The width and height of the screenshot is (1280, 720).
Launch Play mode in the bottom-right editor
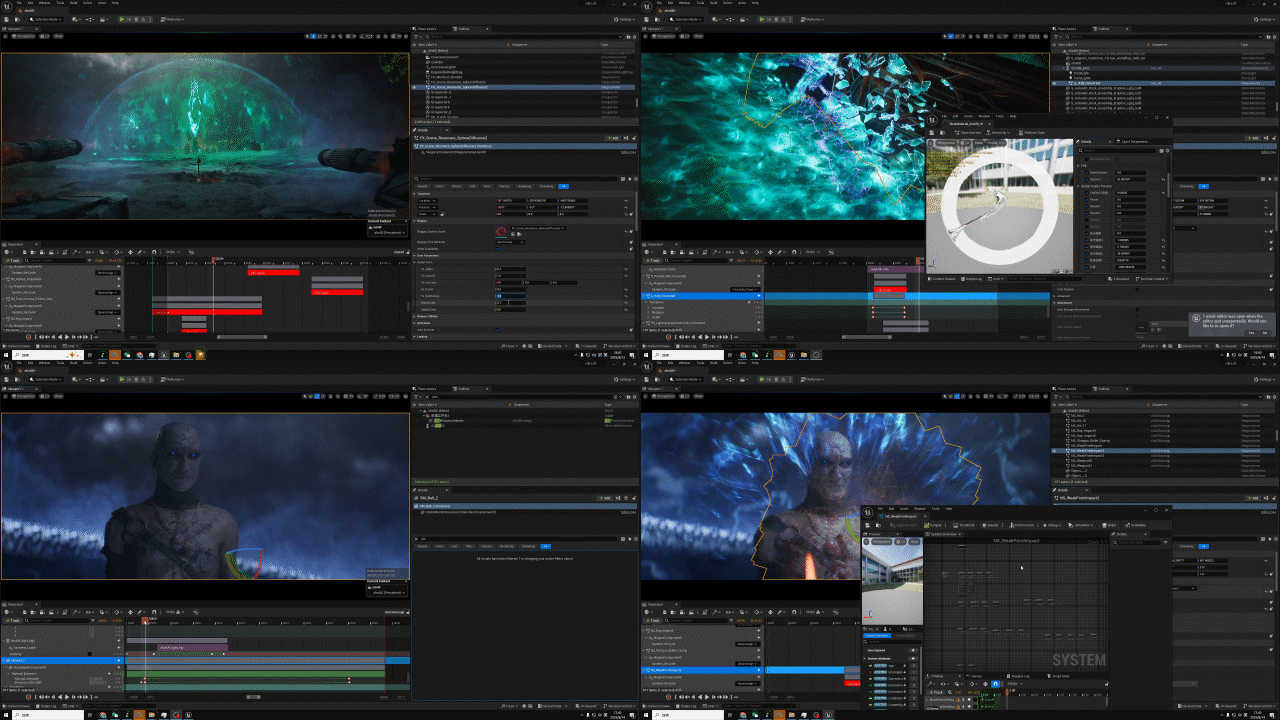tap(762, 379)
